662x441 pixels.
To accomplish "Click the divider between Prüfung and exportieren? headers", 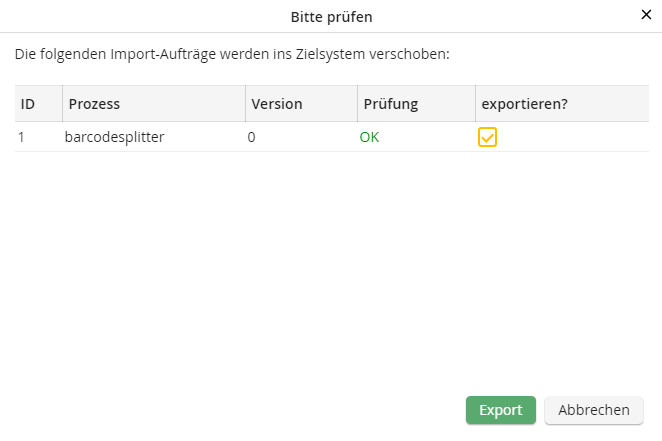I will pos(475,104).
